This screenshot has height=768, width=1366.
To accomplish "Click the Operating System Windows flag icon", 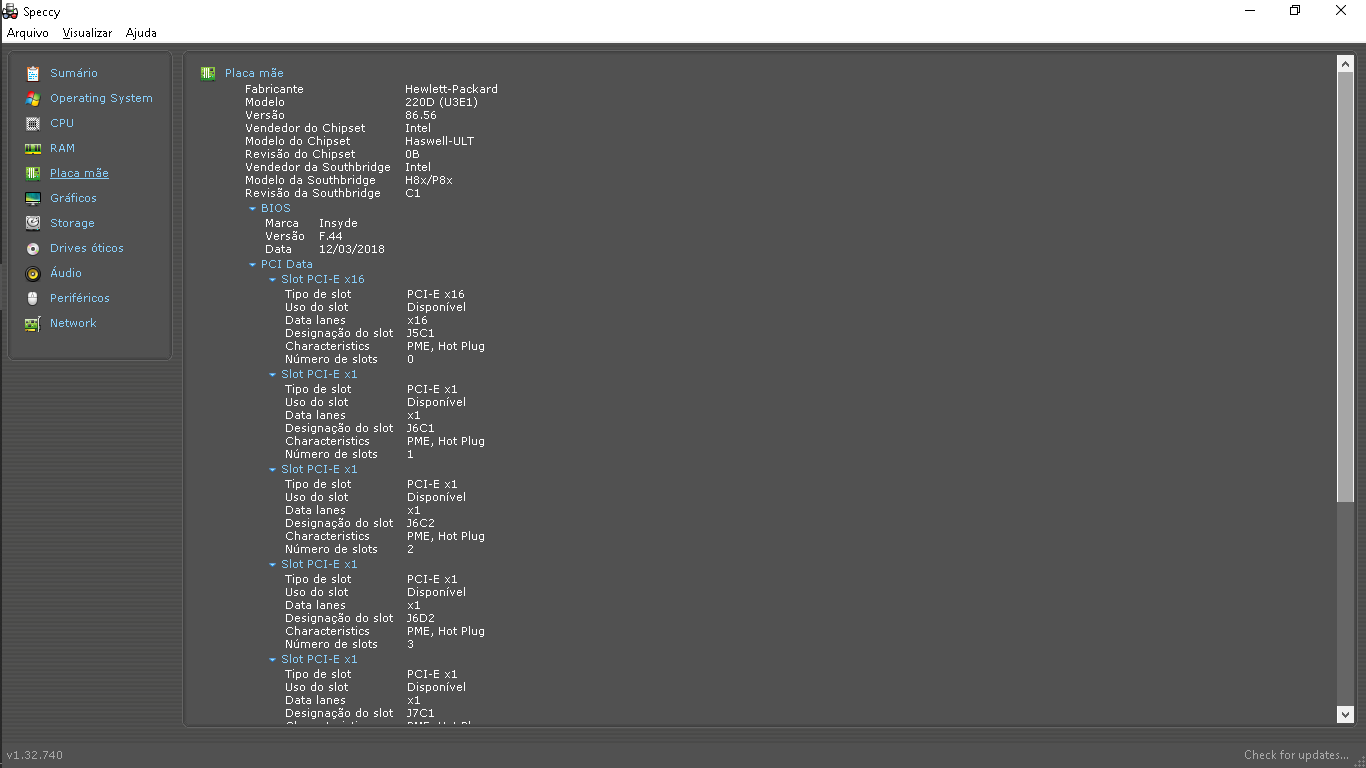I will pos(33,98).
